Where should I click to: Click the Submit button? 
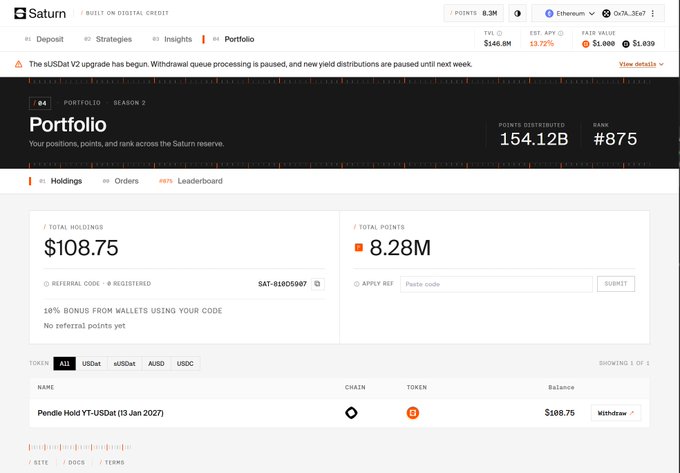[x=616, y=284]
